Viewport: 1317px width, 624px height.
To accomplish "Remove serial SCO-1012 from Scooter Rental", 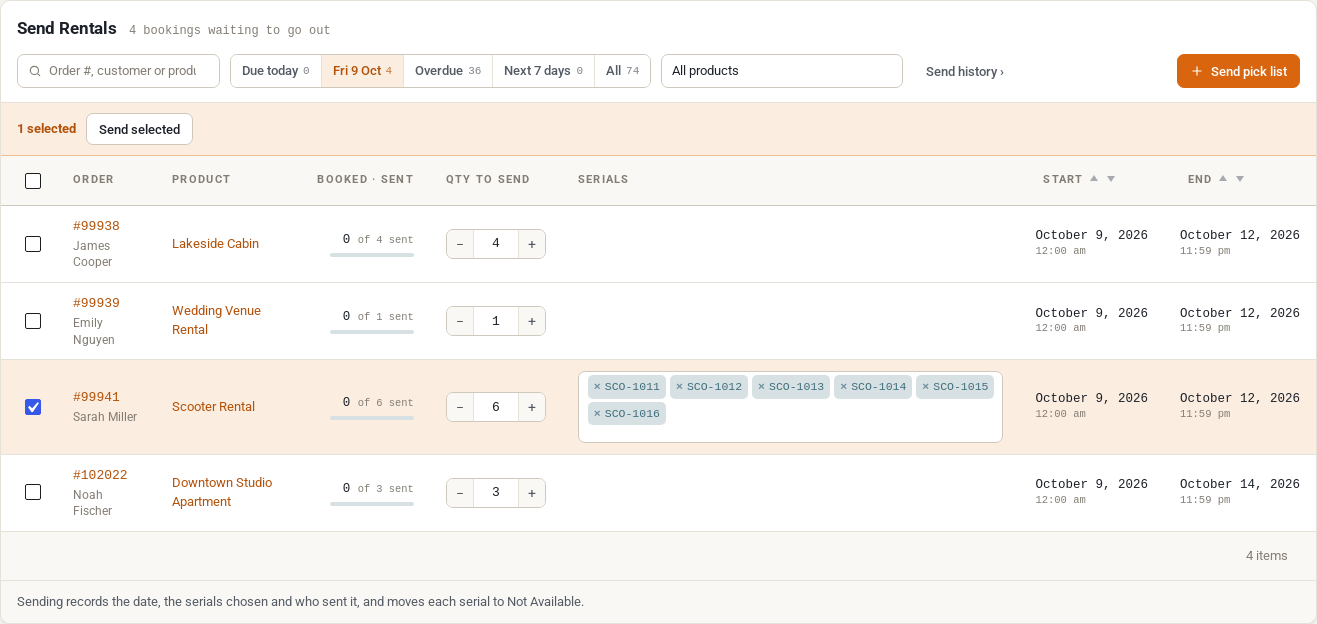I will (679, 387).
